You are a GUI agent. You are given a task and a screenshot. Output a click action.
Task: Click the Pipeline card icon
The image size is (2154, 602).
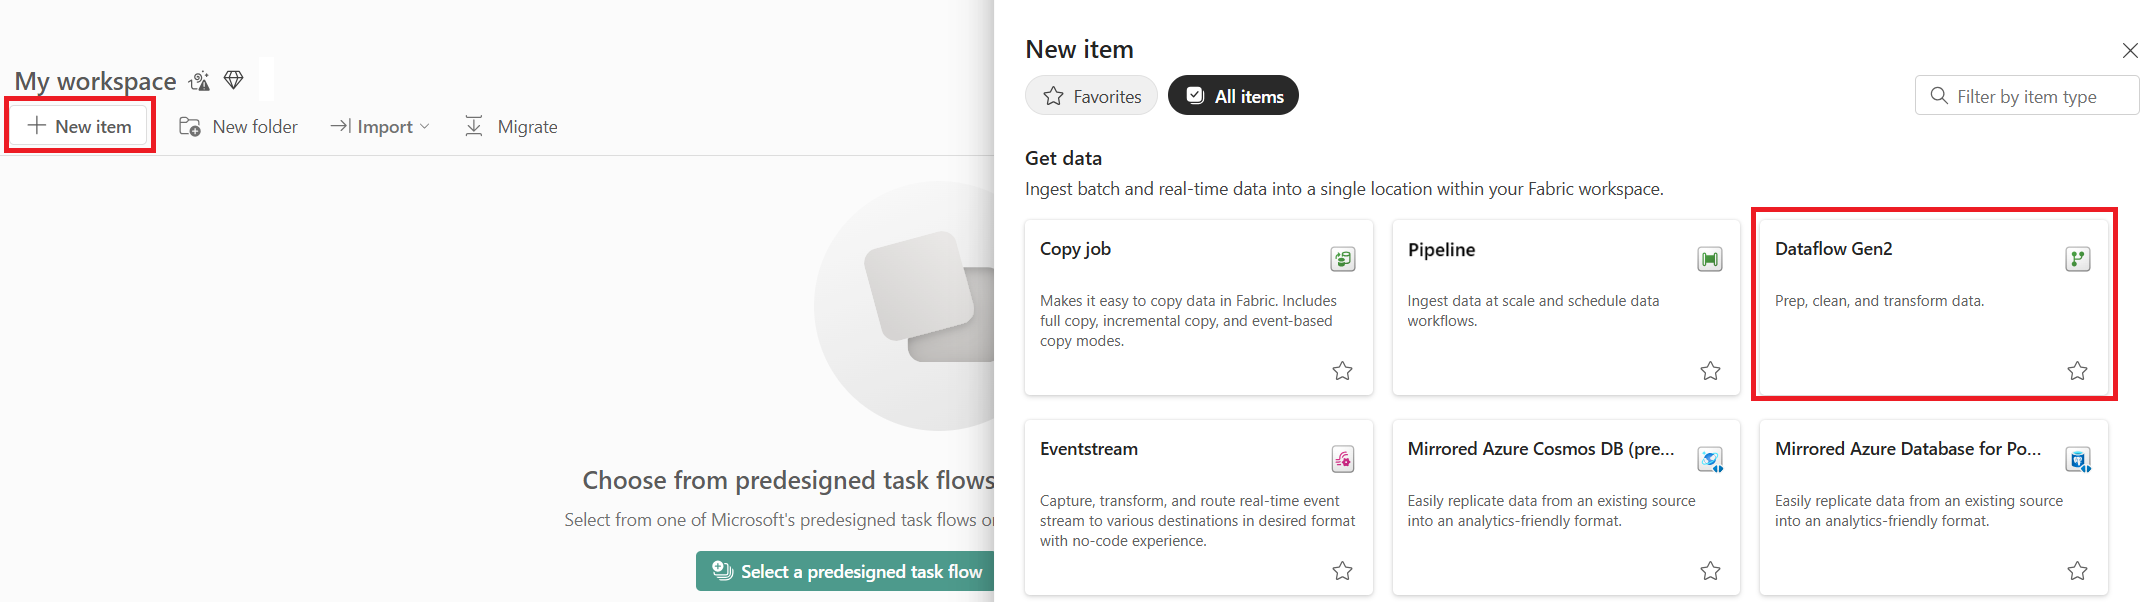click(1710, 258)
